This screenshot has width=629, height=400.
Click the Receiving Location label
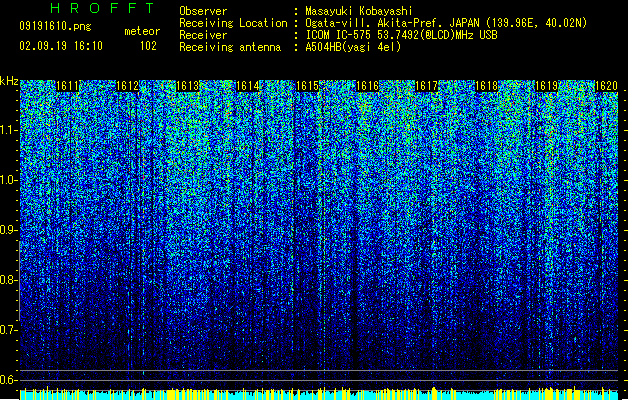[x=233, y=23]
